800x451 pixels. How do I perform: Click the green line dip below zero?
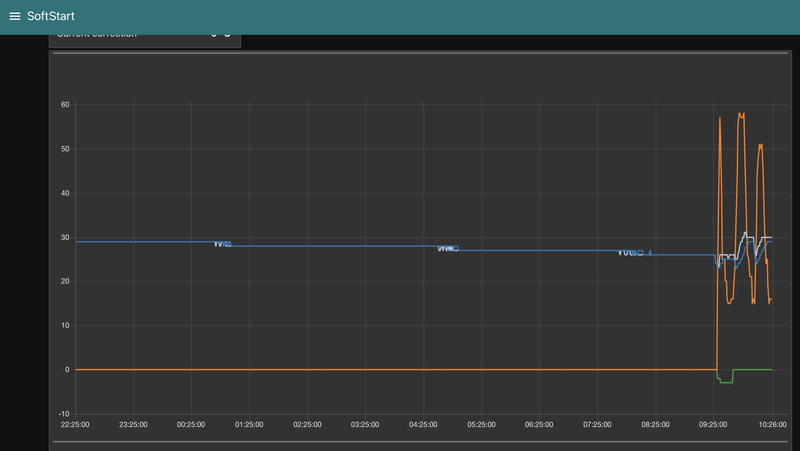(x=726, y=382)
